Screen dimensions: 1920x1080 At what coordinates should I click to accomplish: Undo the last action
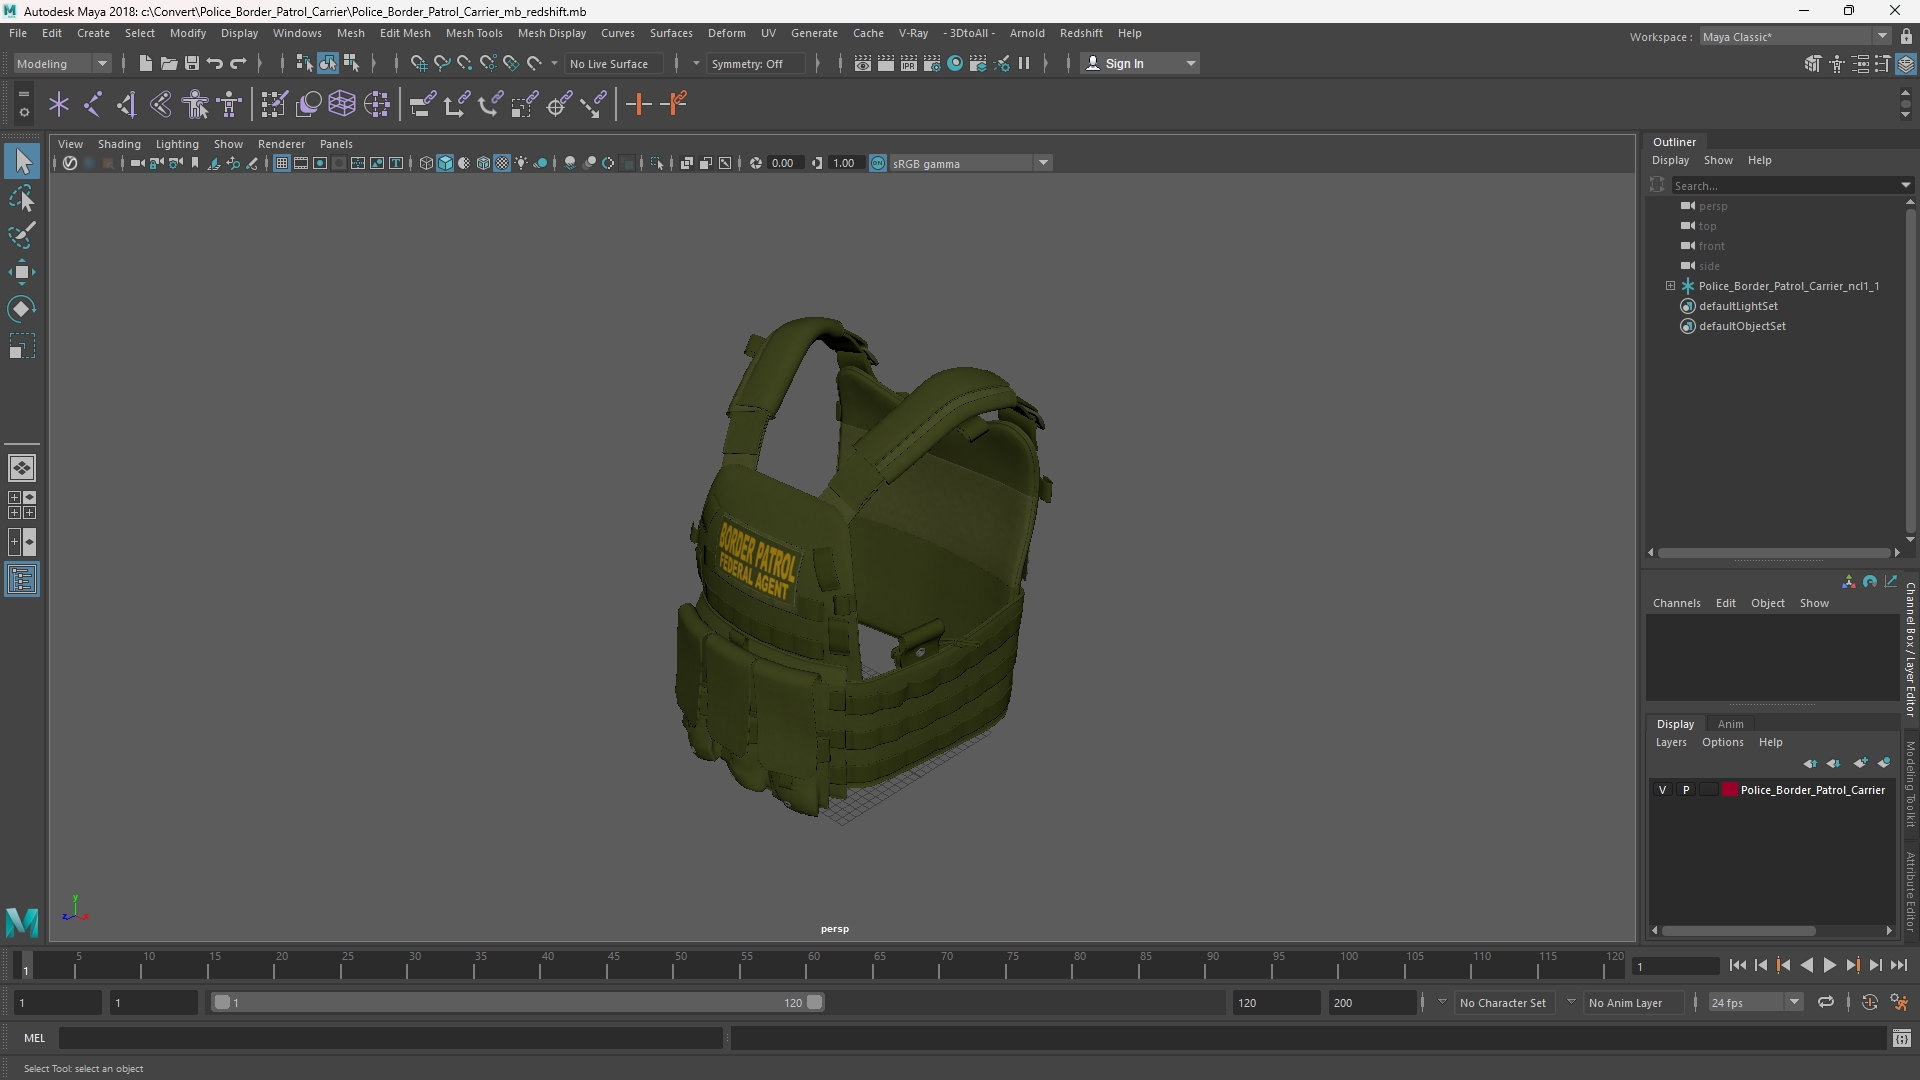click(x=215, y=64)
